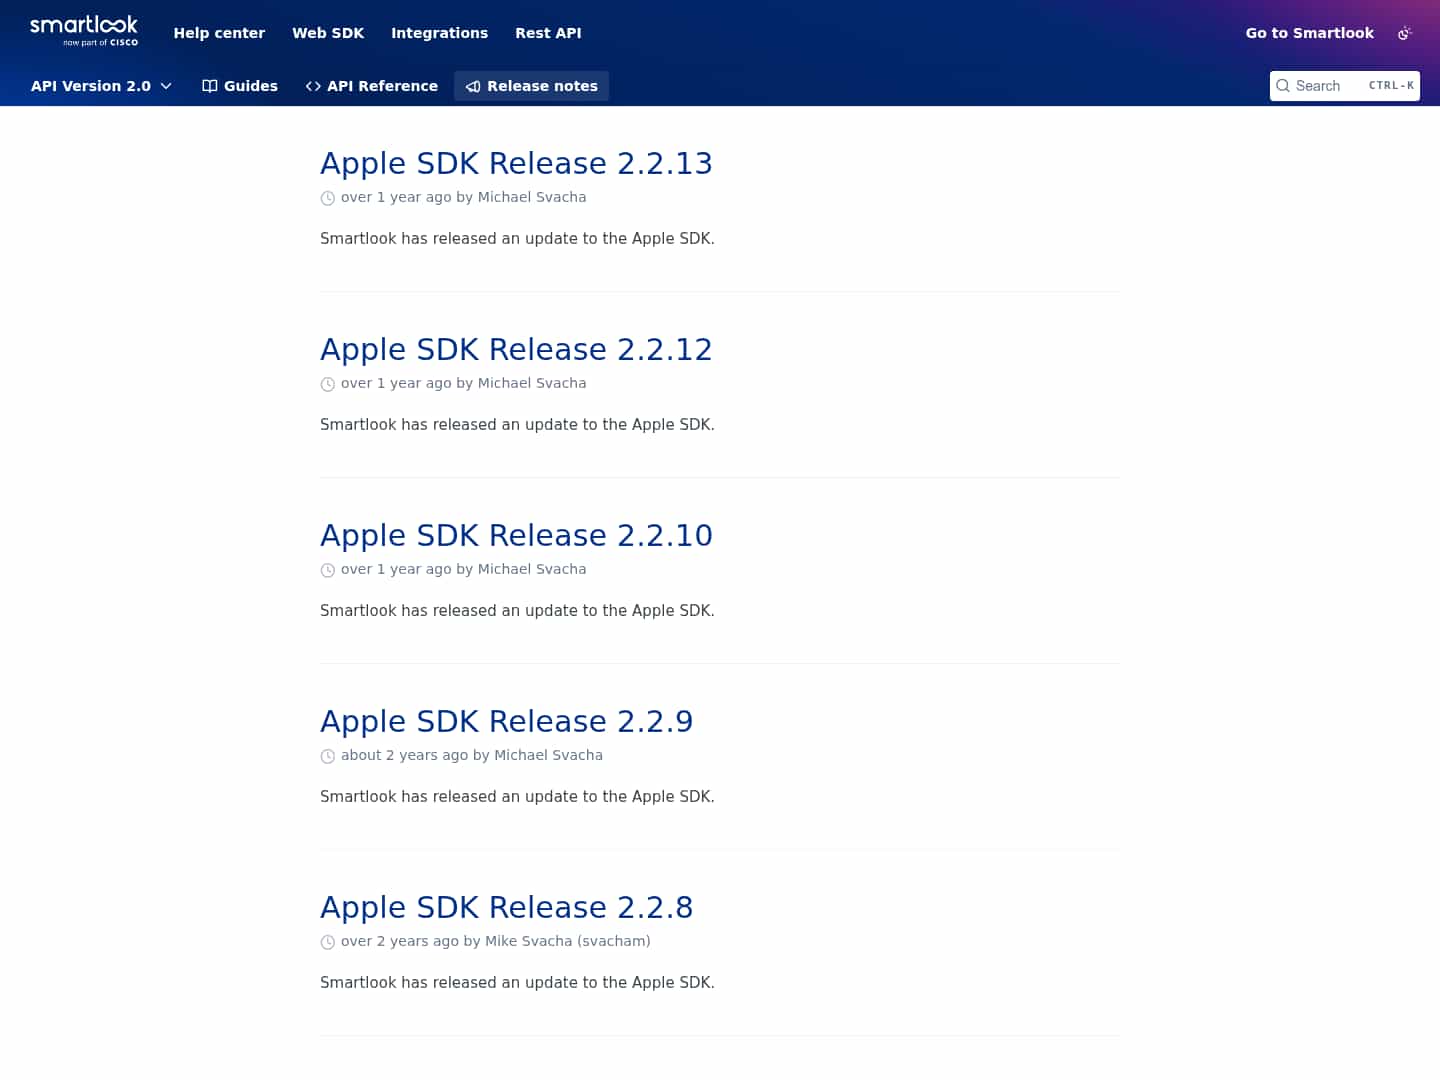Click the Go to Smartlook button
This screenshot has width=1440, height=1080.
1309,33
